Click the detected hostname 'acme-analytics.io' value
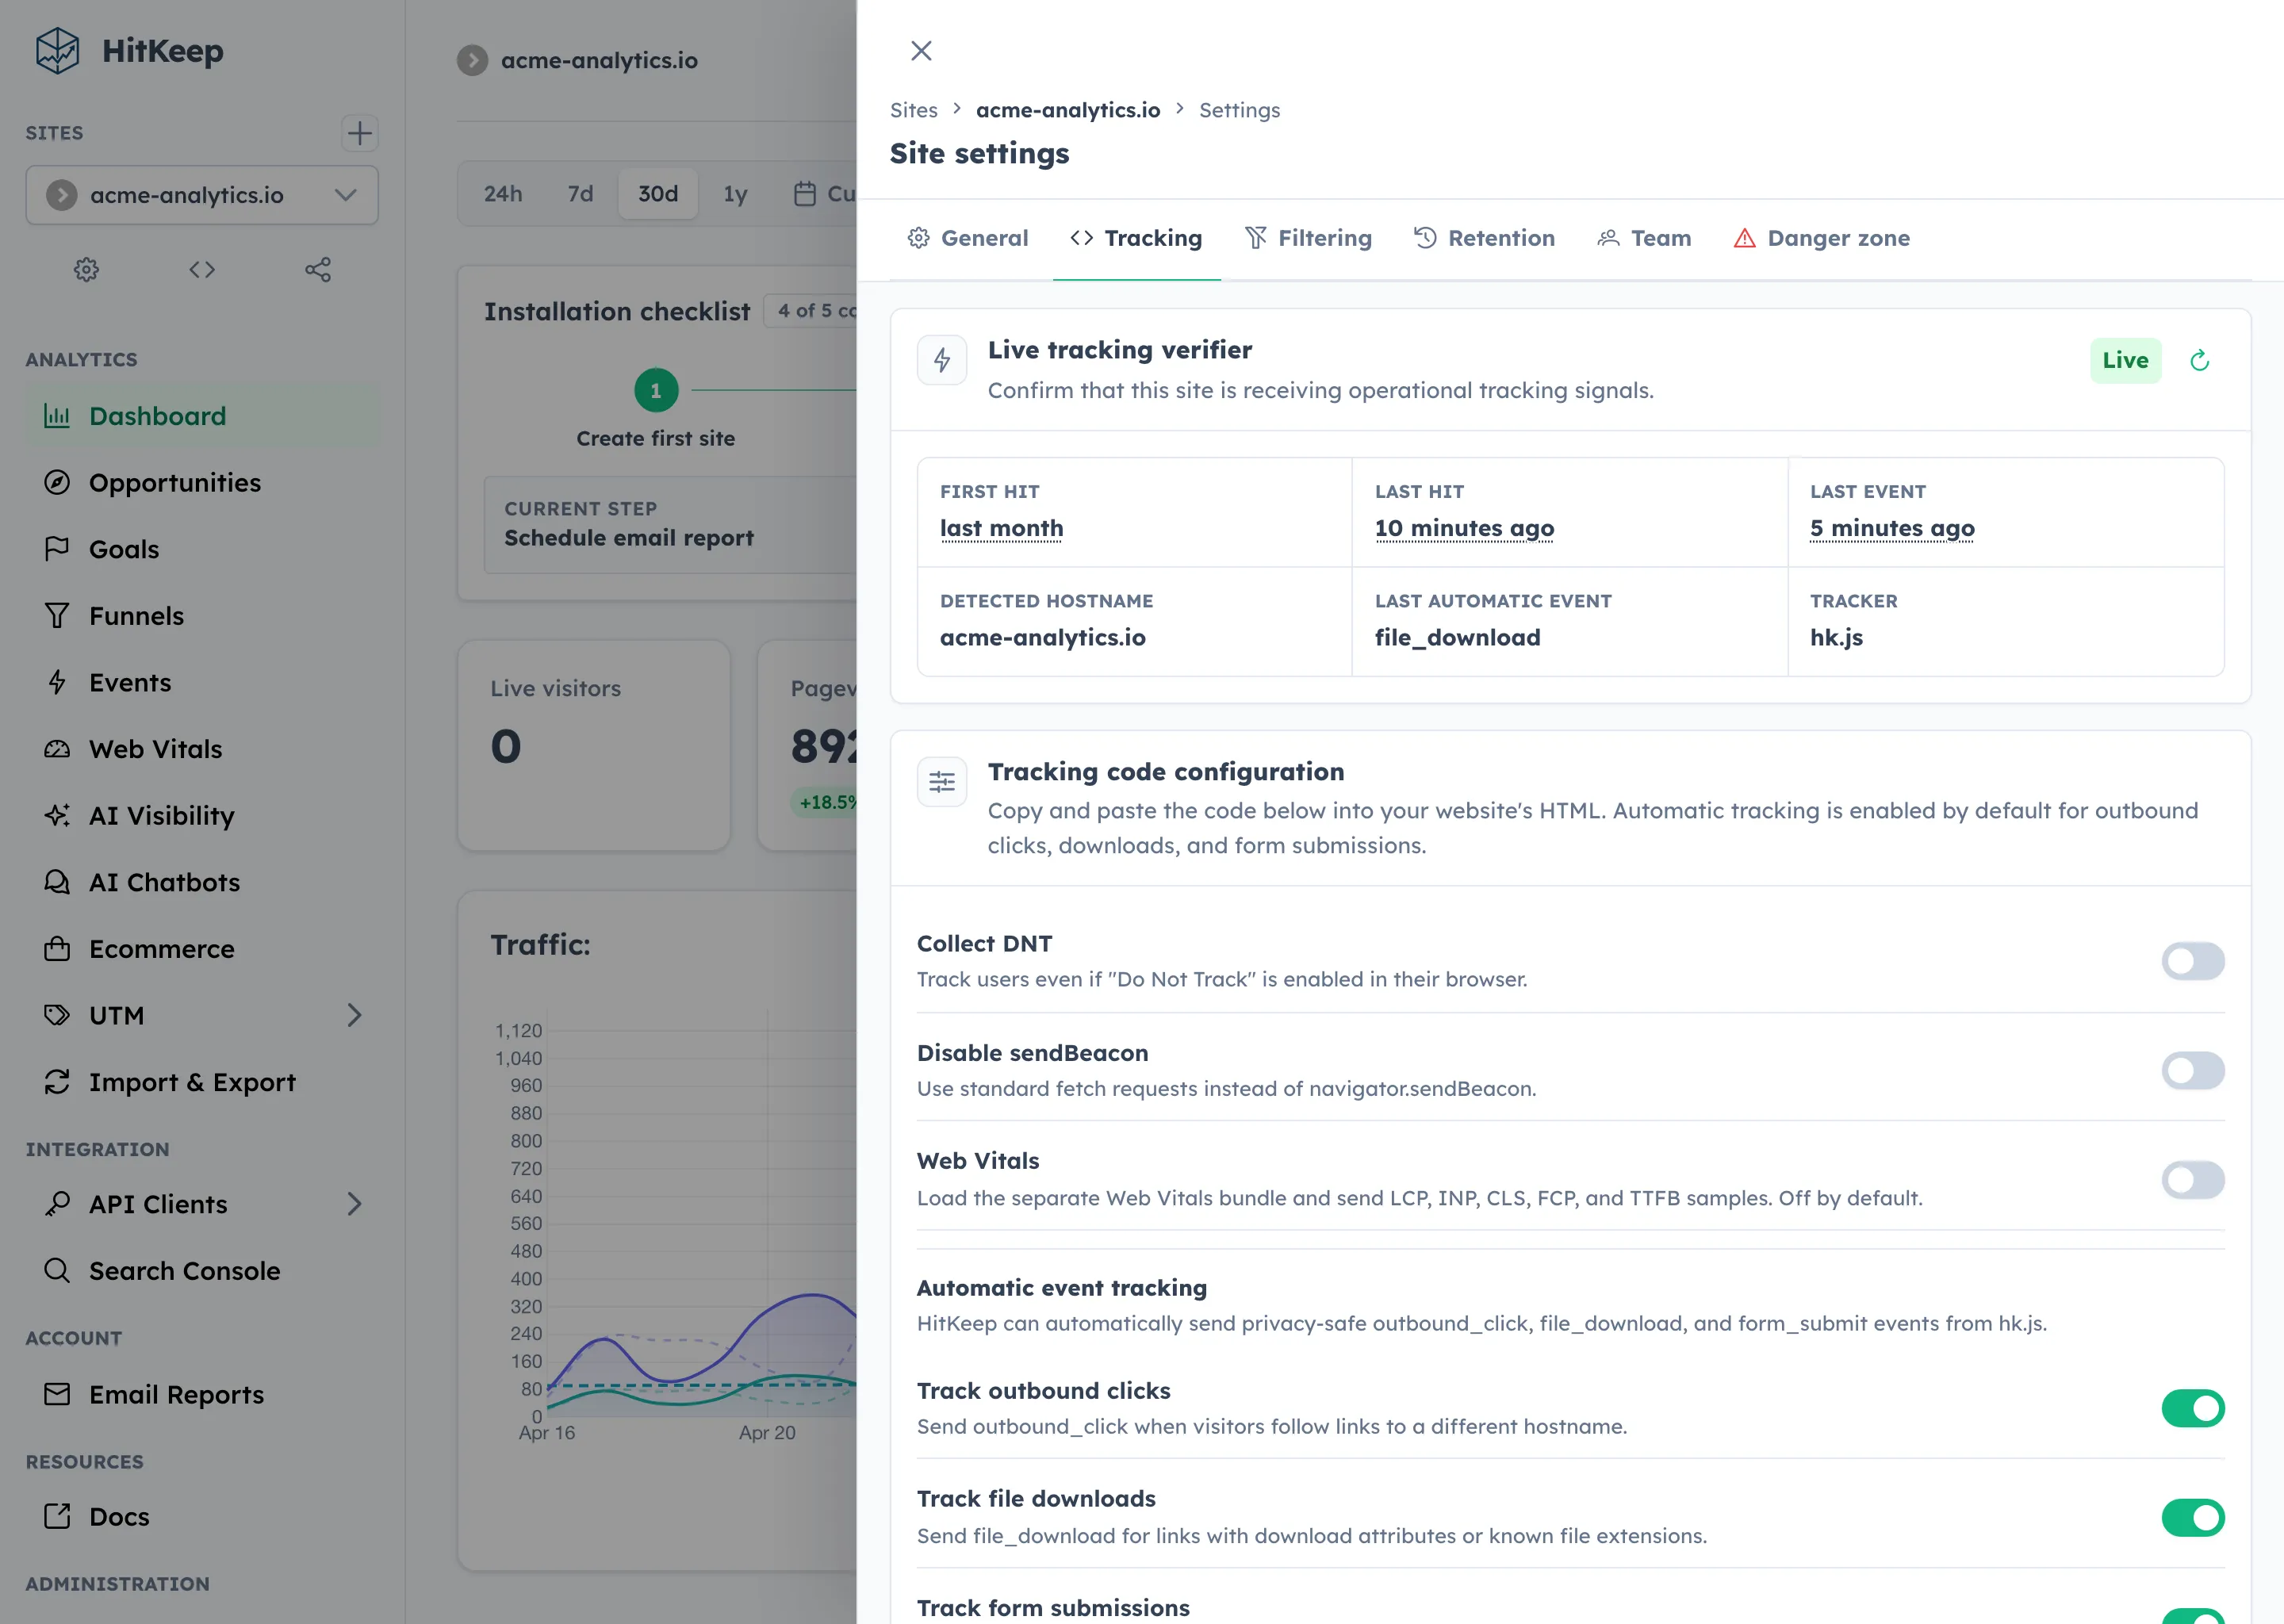Image resolution: width=2284 pixels, height=1624 pixels. [x=1042, y=637]
